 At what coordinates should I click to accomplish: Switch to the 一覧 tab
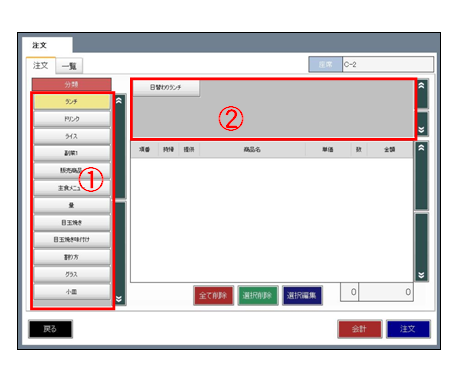(69, 66)
